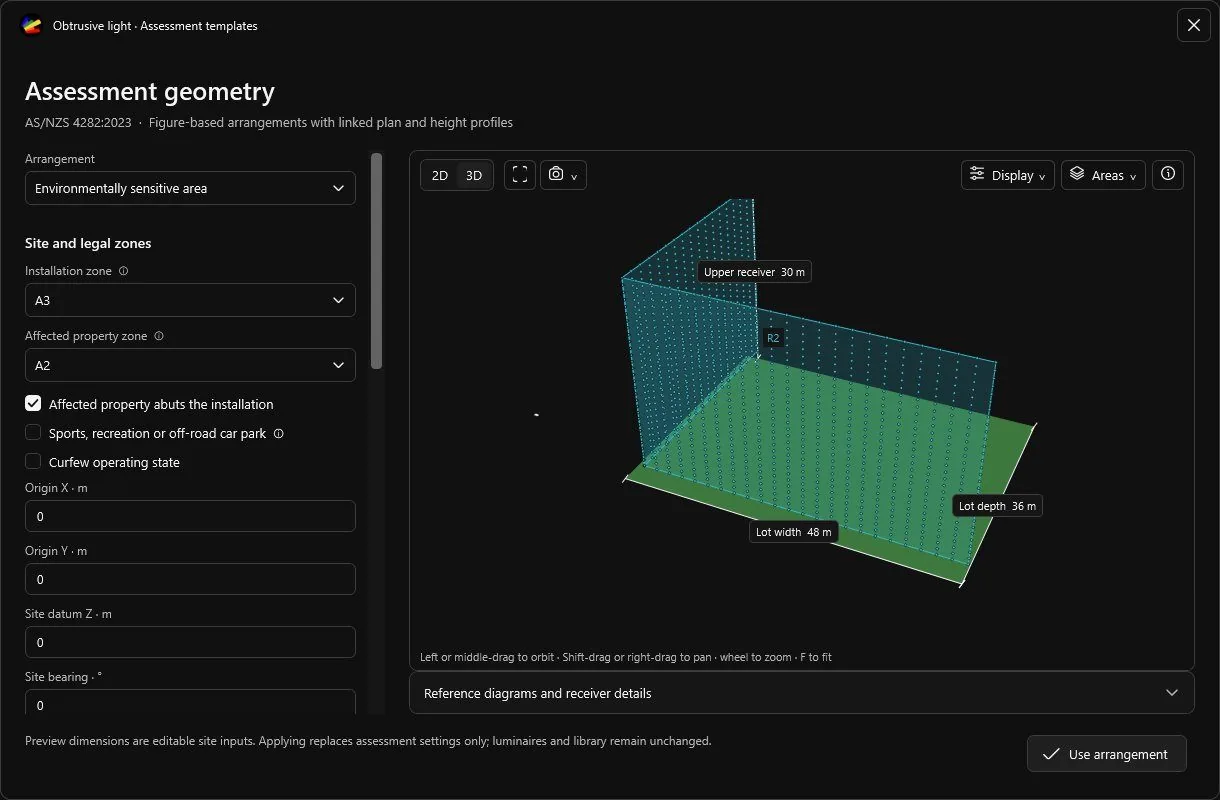Viewport: 1220px width, 800px height.
Task: Open the Areas layers dropdown
Action: pos(1103,175)
